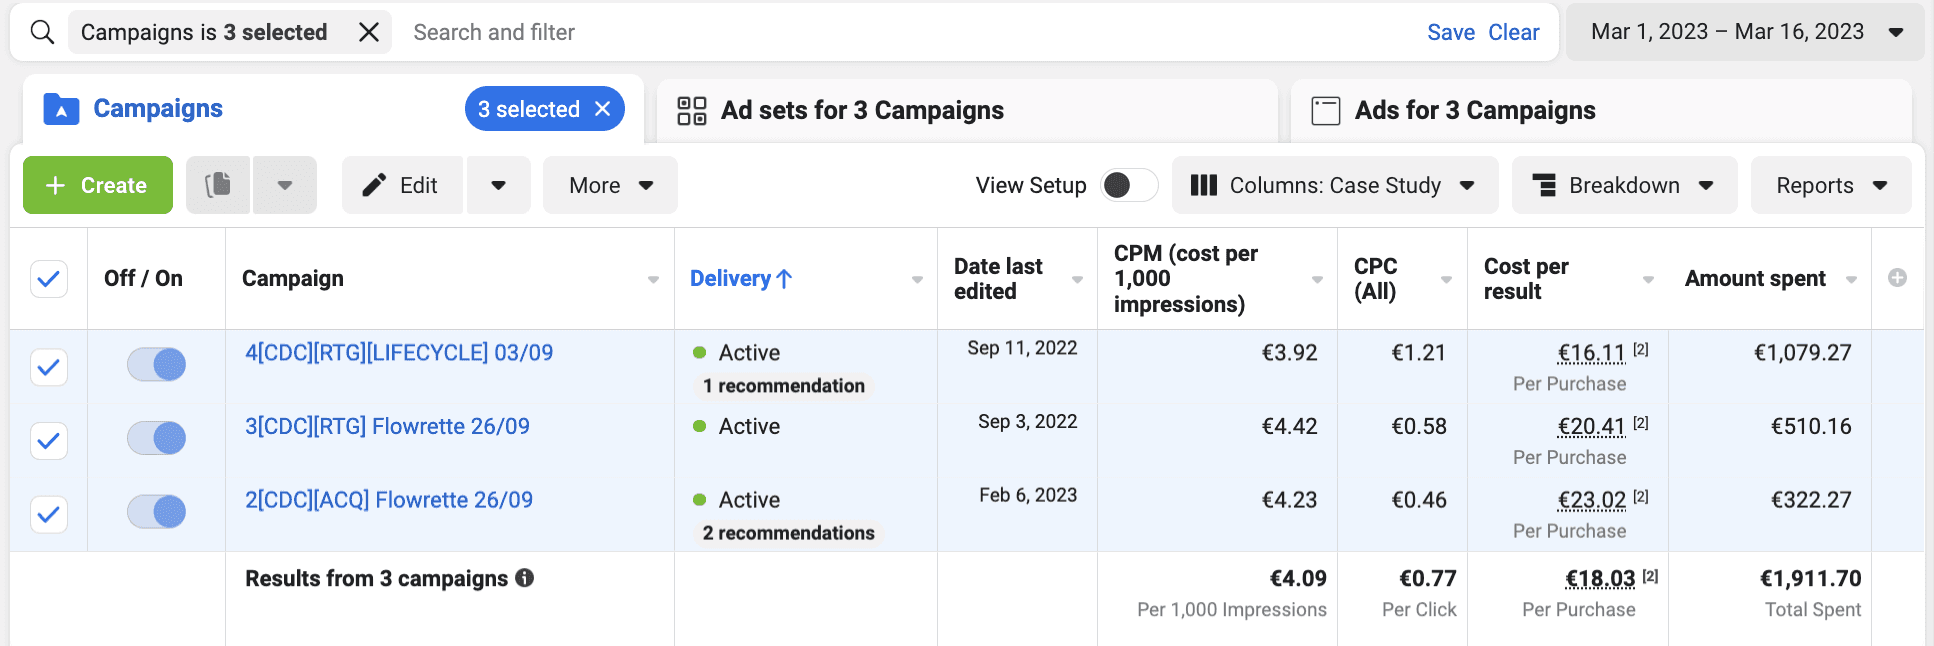
Task: Open the date range Mar 1 – Mar 16 picker
Action: 1745,32
